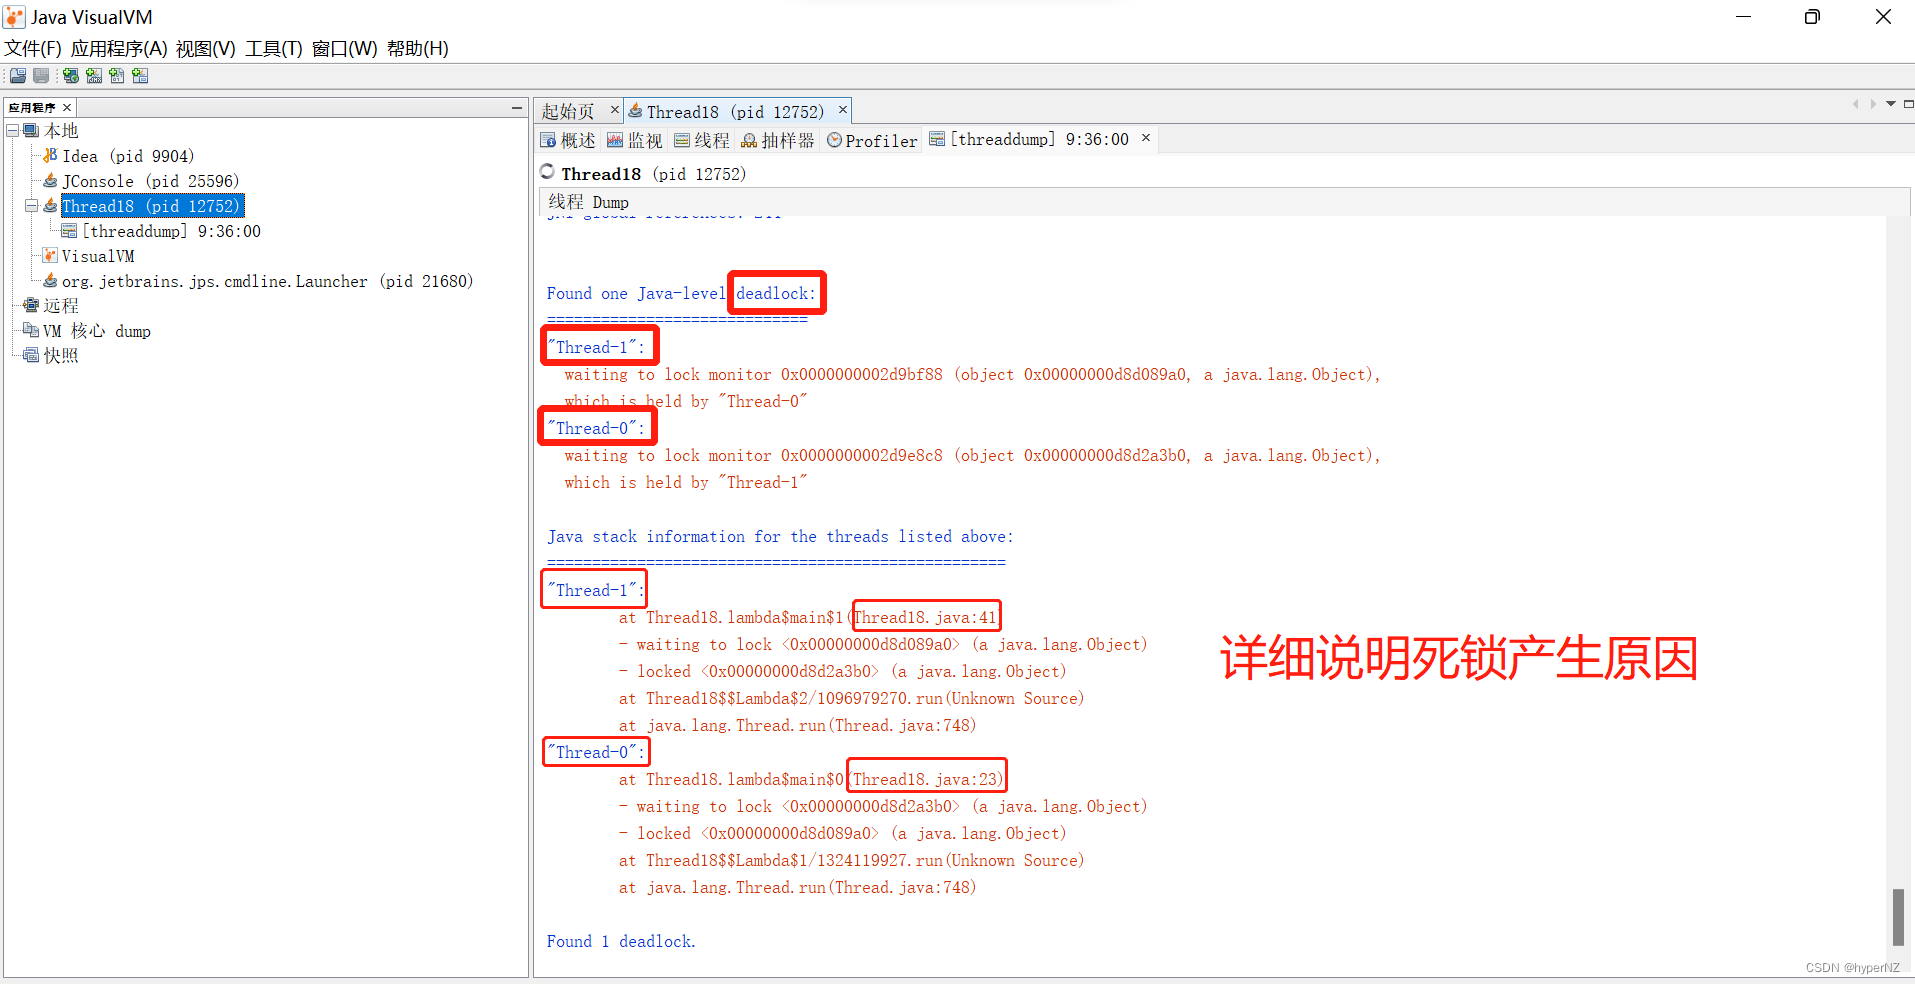Select the VM 核心 dump node

[96, 331]
